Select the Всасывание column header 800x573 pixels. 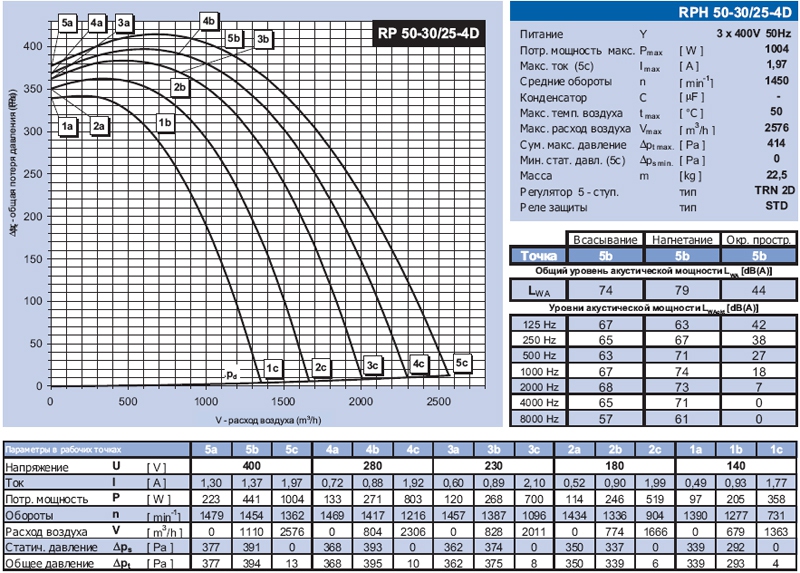coord(603,240)
